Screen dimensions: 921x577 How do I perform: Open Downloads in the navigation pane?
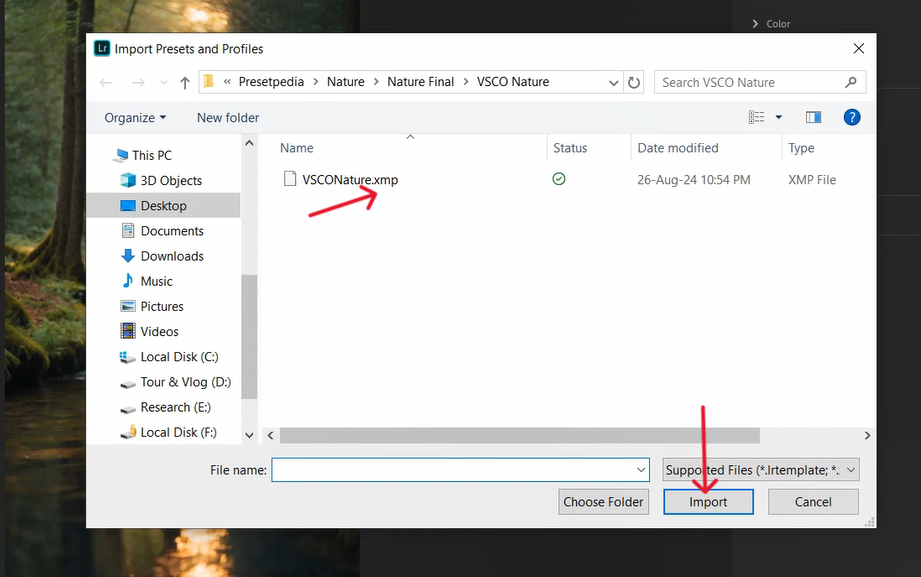(172, 256)
